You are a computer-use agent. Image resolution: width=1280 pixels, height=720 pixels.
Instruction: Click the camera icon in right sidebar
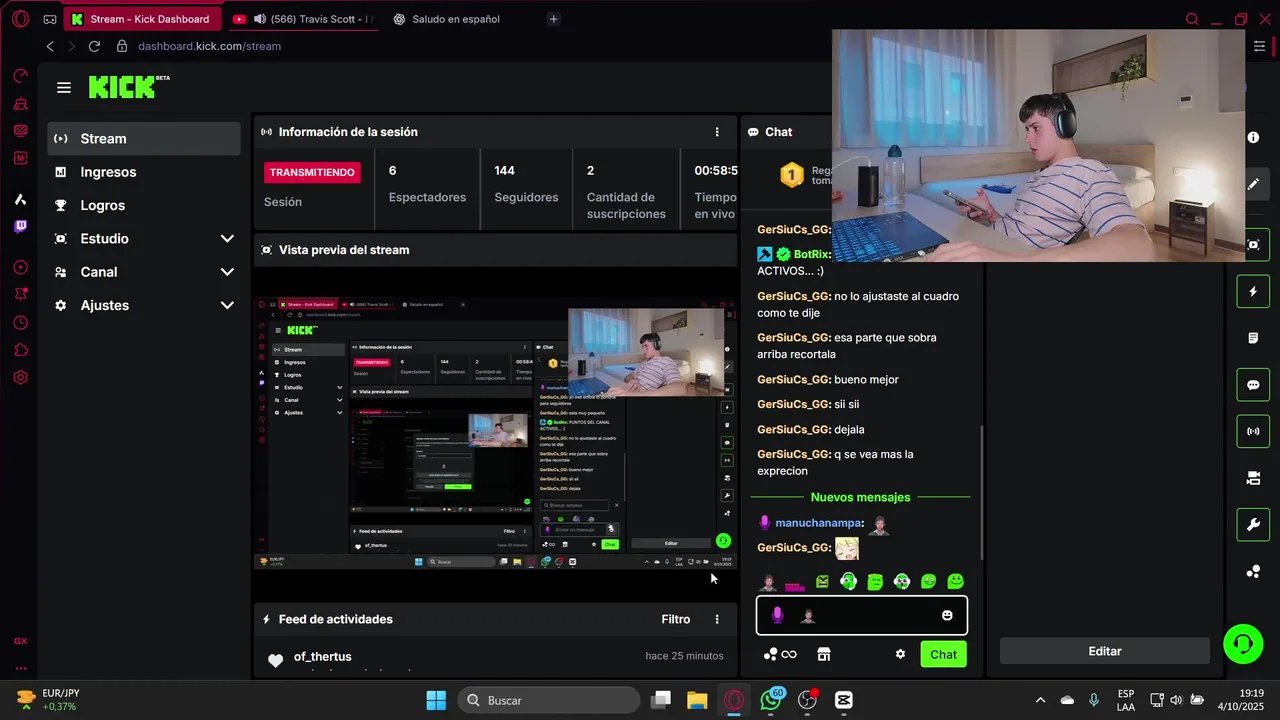[x=1253, y=478]
